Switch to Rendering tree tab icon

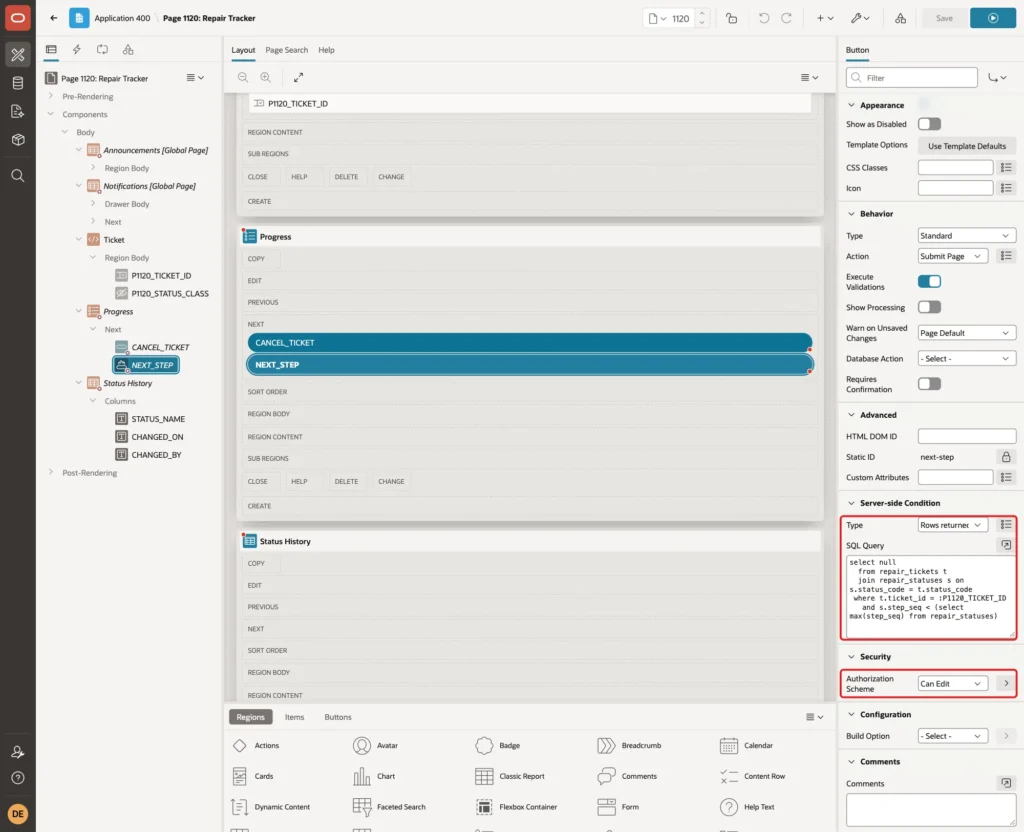[x=51, y=50]
